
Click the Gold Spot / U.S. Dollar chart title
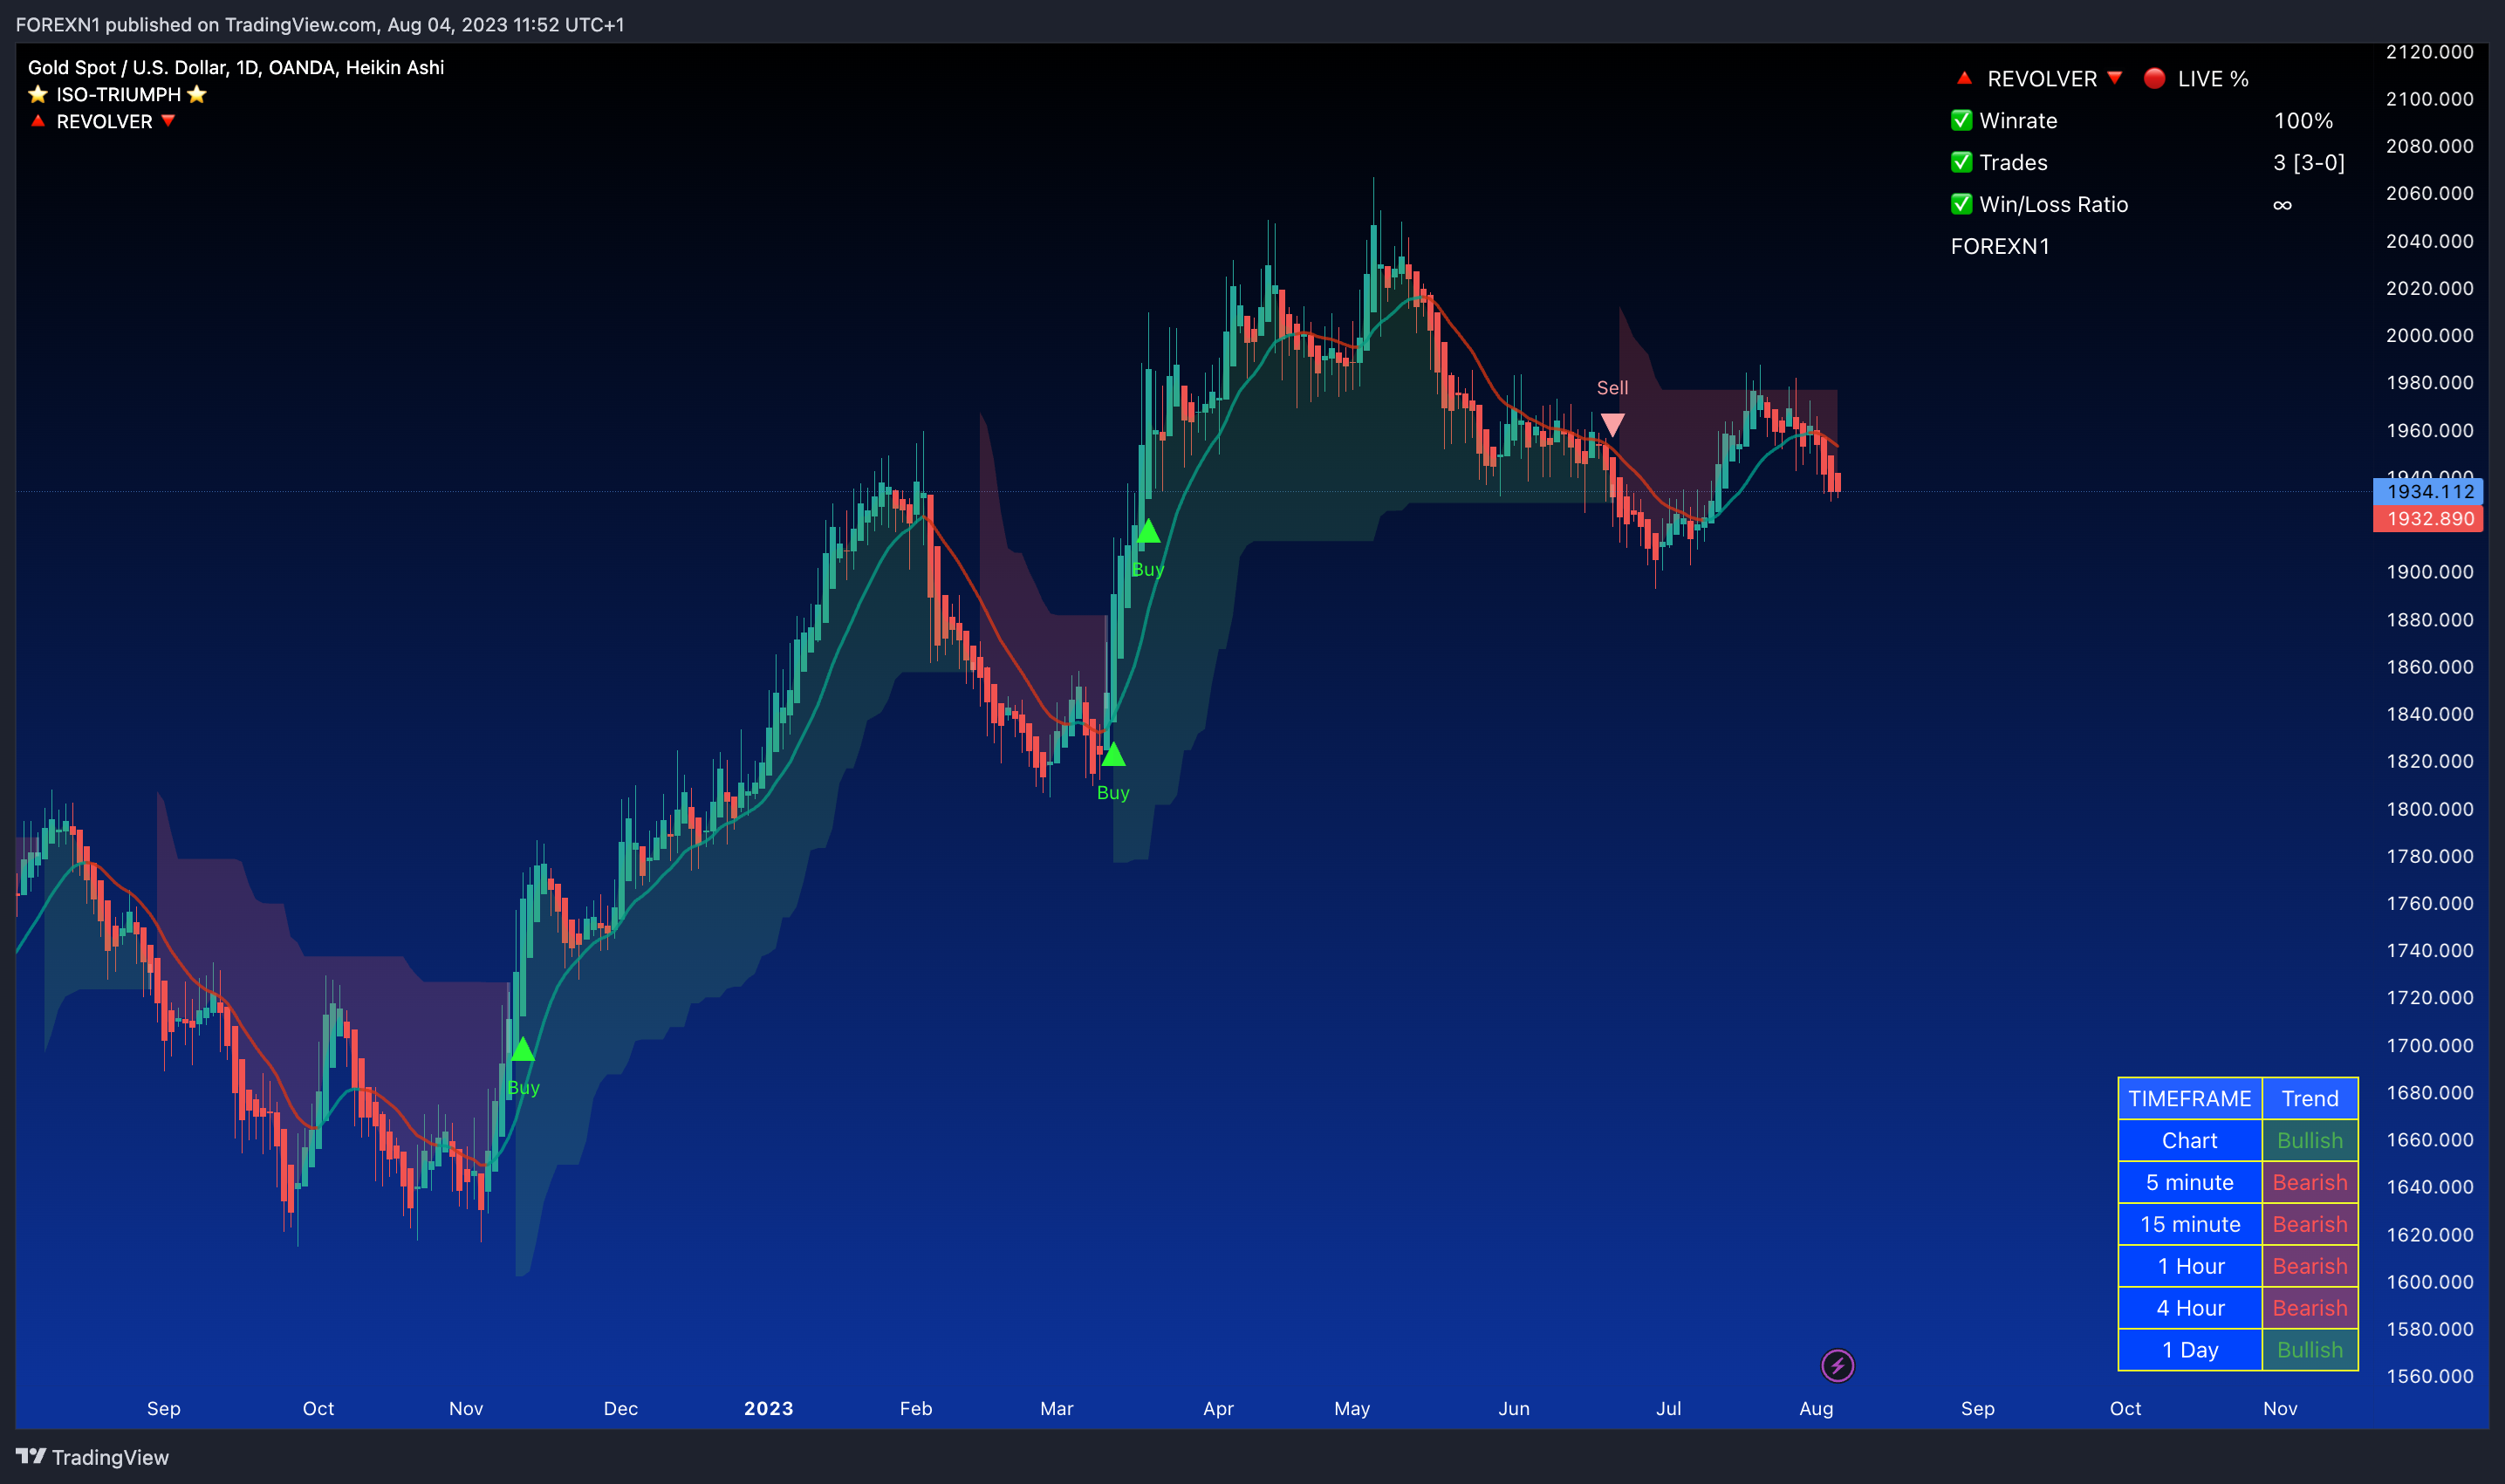tap(236, 67)
